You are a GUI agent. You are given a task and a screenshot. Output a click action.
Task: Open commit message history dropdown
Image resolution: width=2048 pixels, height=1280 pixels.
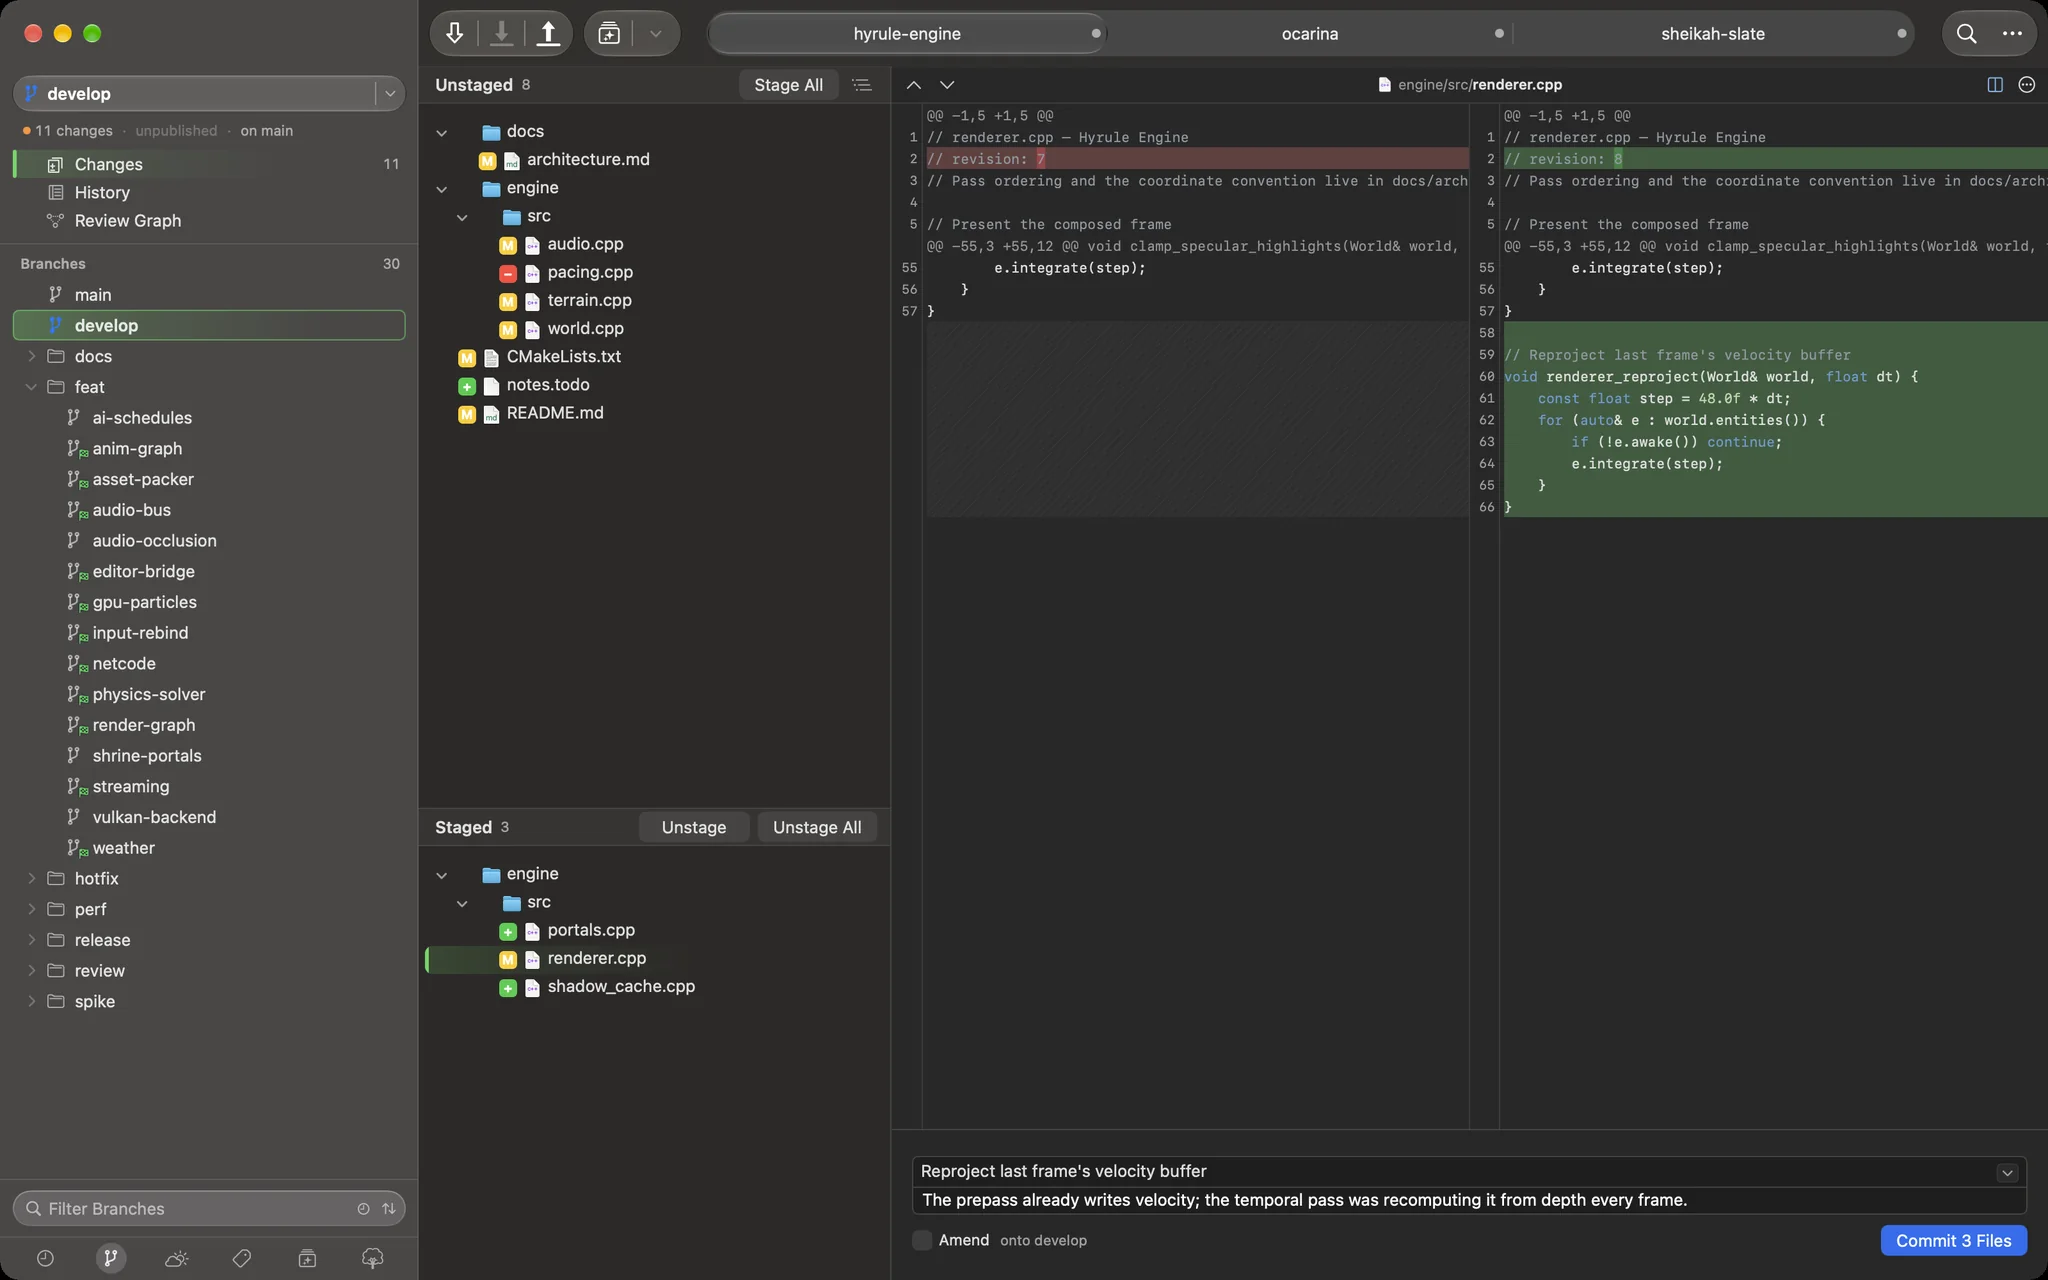click(x=2006, y=1173)
